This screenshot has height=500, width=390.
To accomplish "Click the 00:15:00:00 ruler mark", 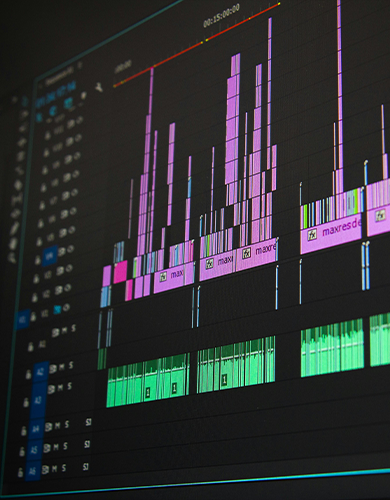I will (221, 16).
